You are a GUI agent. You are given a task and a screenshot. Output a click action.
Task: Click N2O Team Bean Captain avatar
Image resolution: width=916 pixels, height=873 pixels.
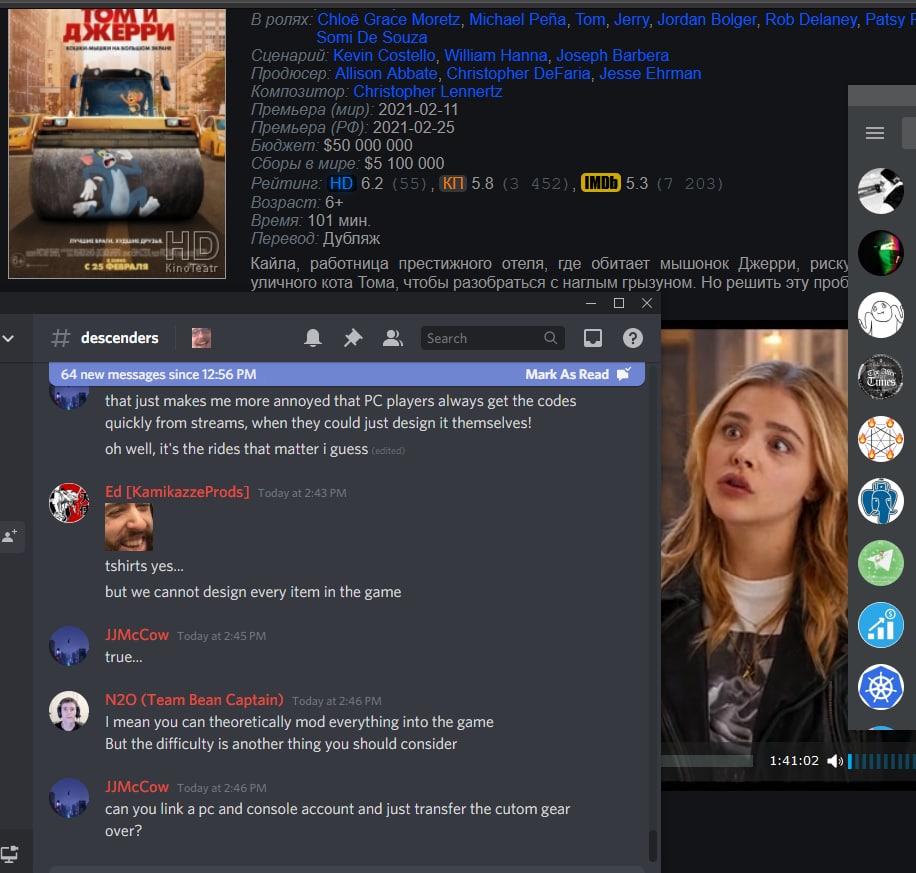pos(69,711)
